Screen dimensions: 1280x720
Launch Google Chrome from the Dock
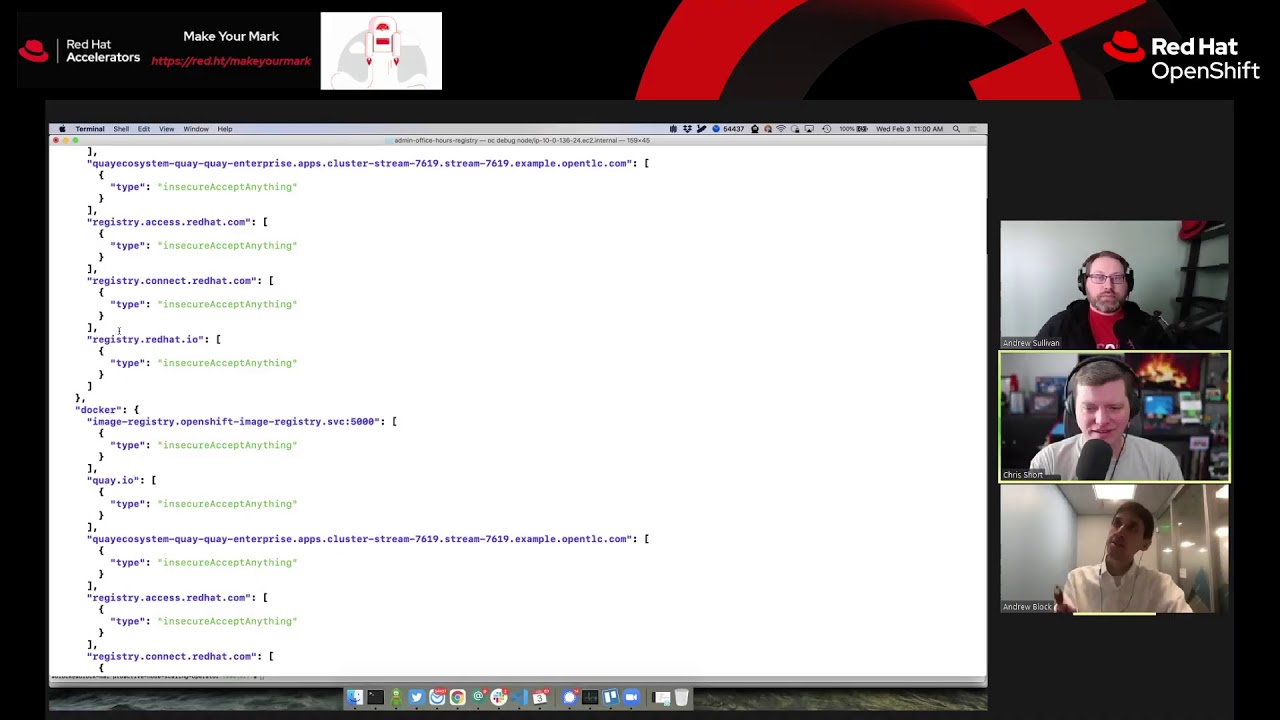coord(457,697)
